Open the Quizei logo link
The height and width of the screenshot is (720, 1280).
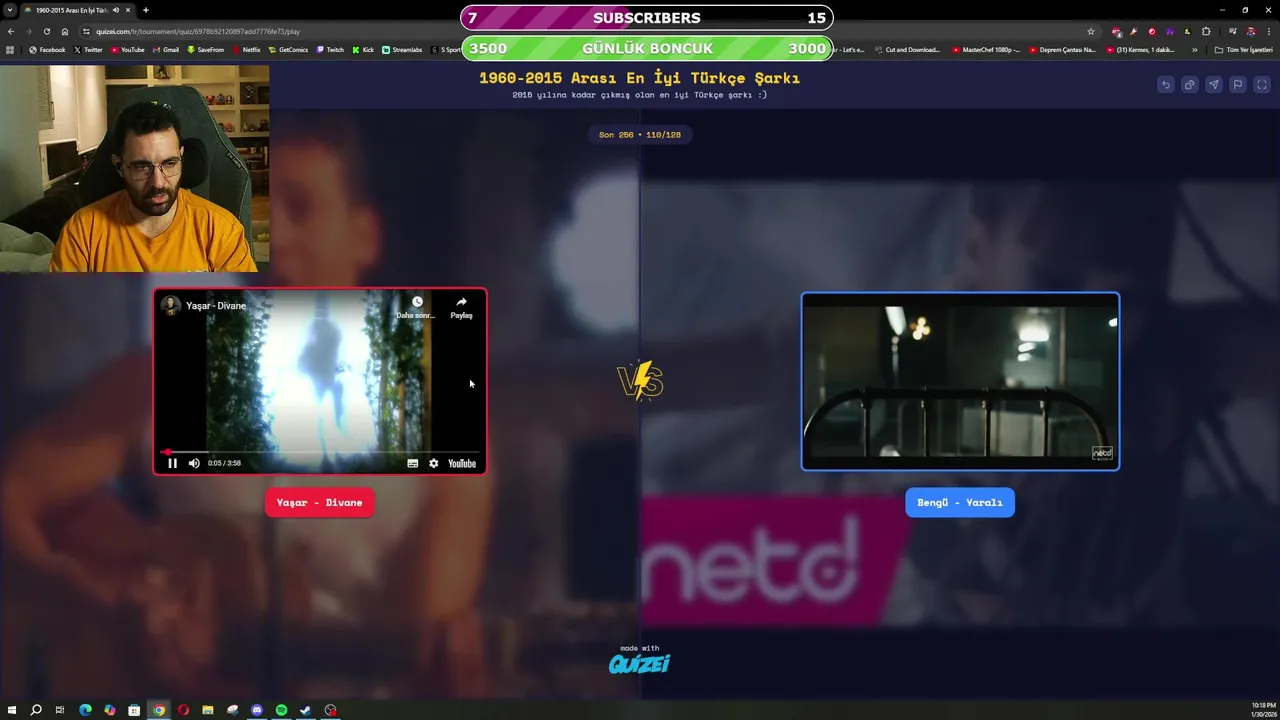(639, 663)
